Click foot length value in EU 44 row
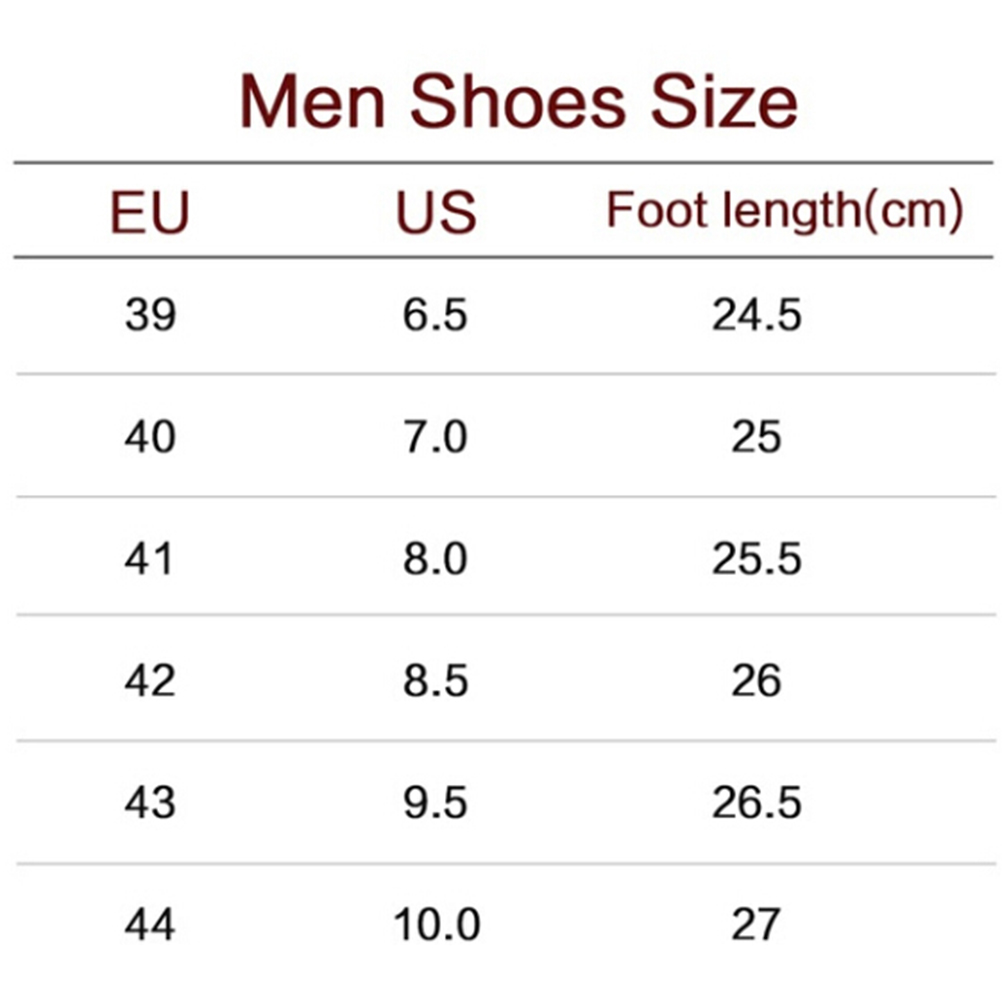Image resolution: width=1002 pixels, height=1002 pixels. (x=756, y=925)
